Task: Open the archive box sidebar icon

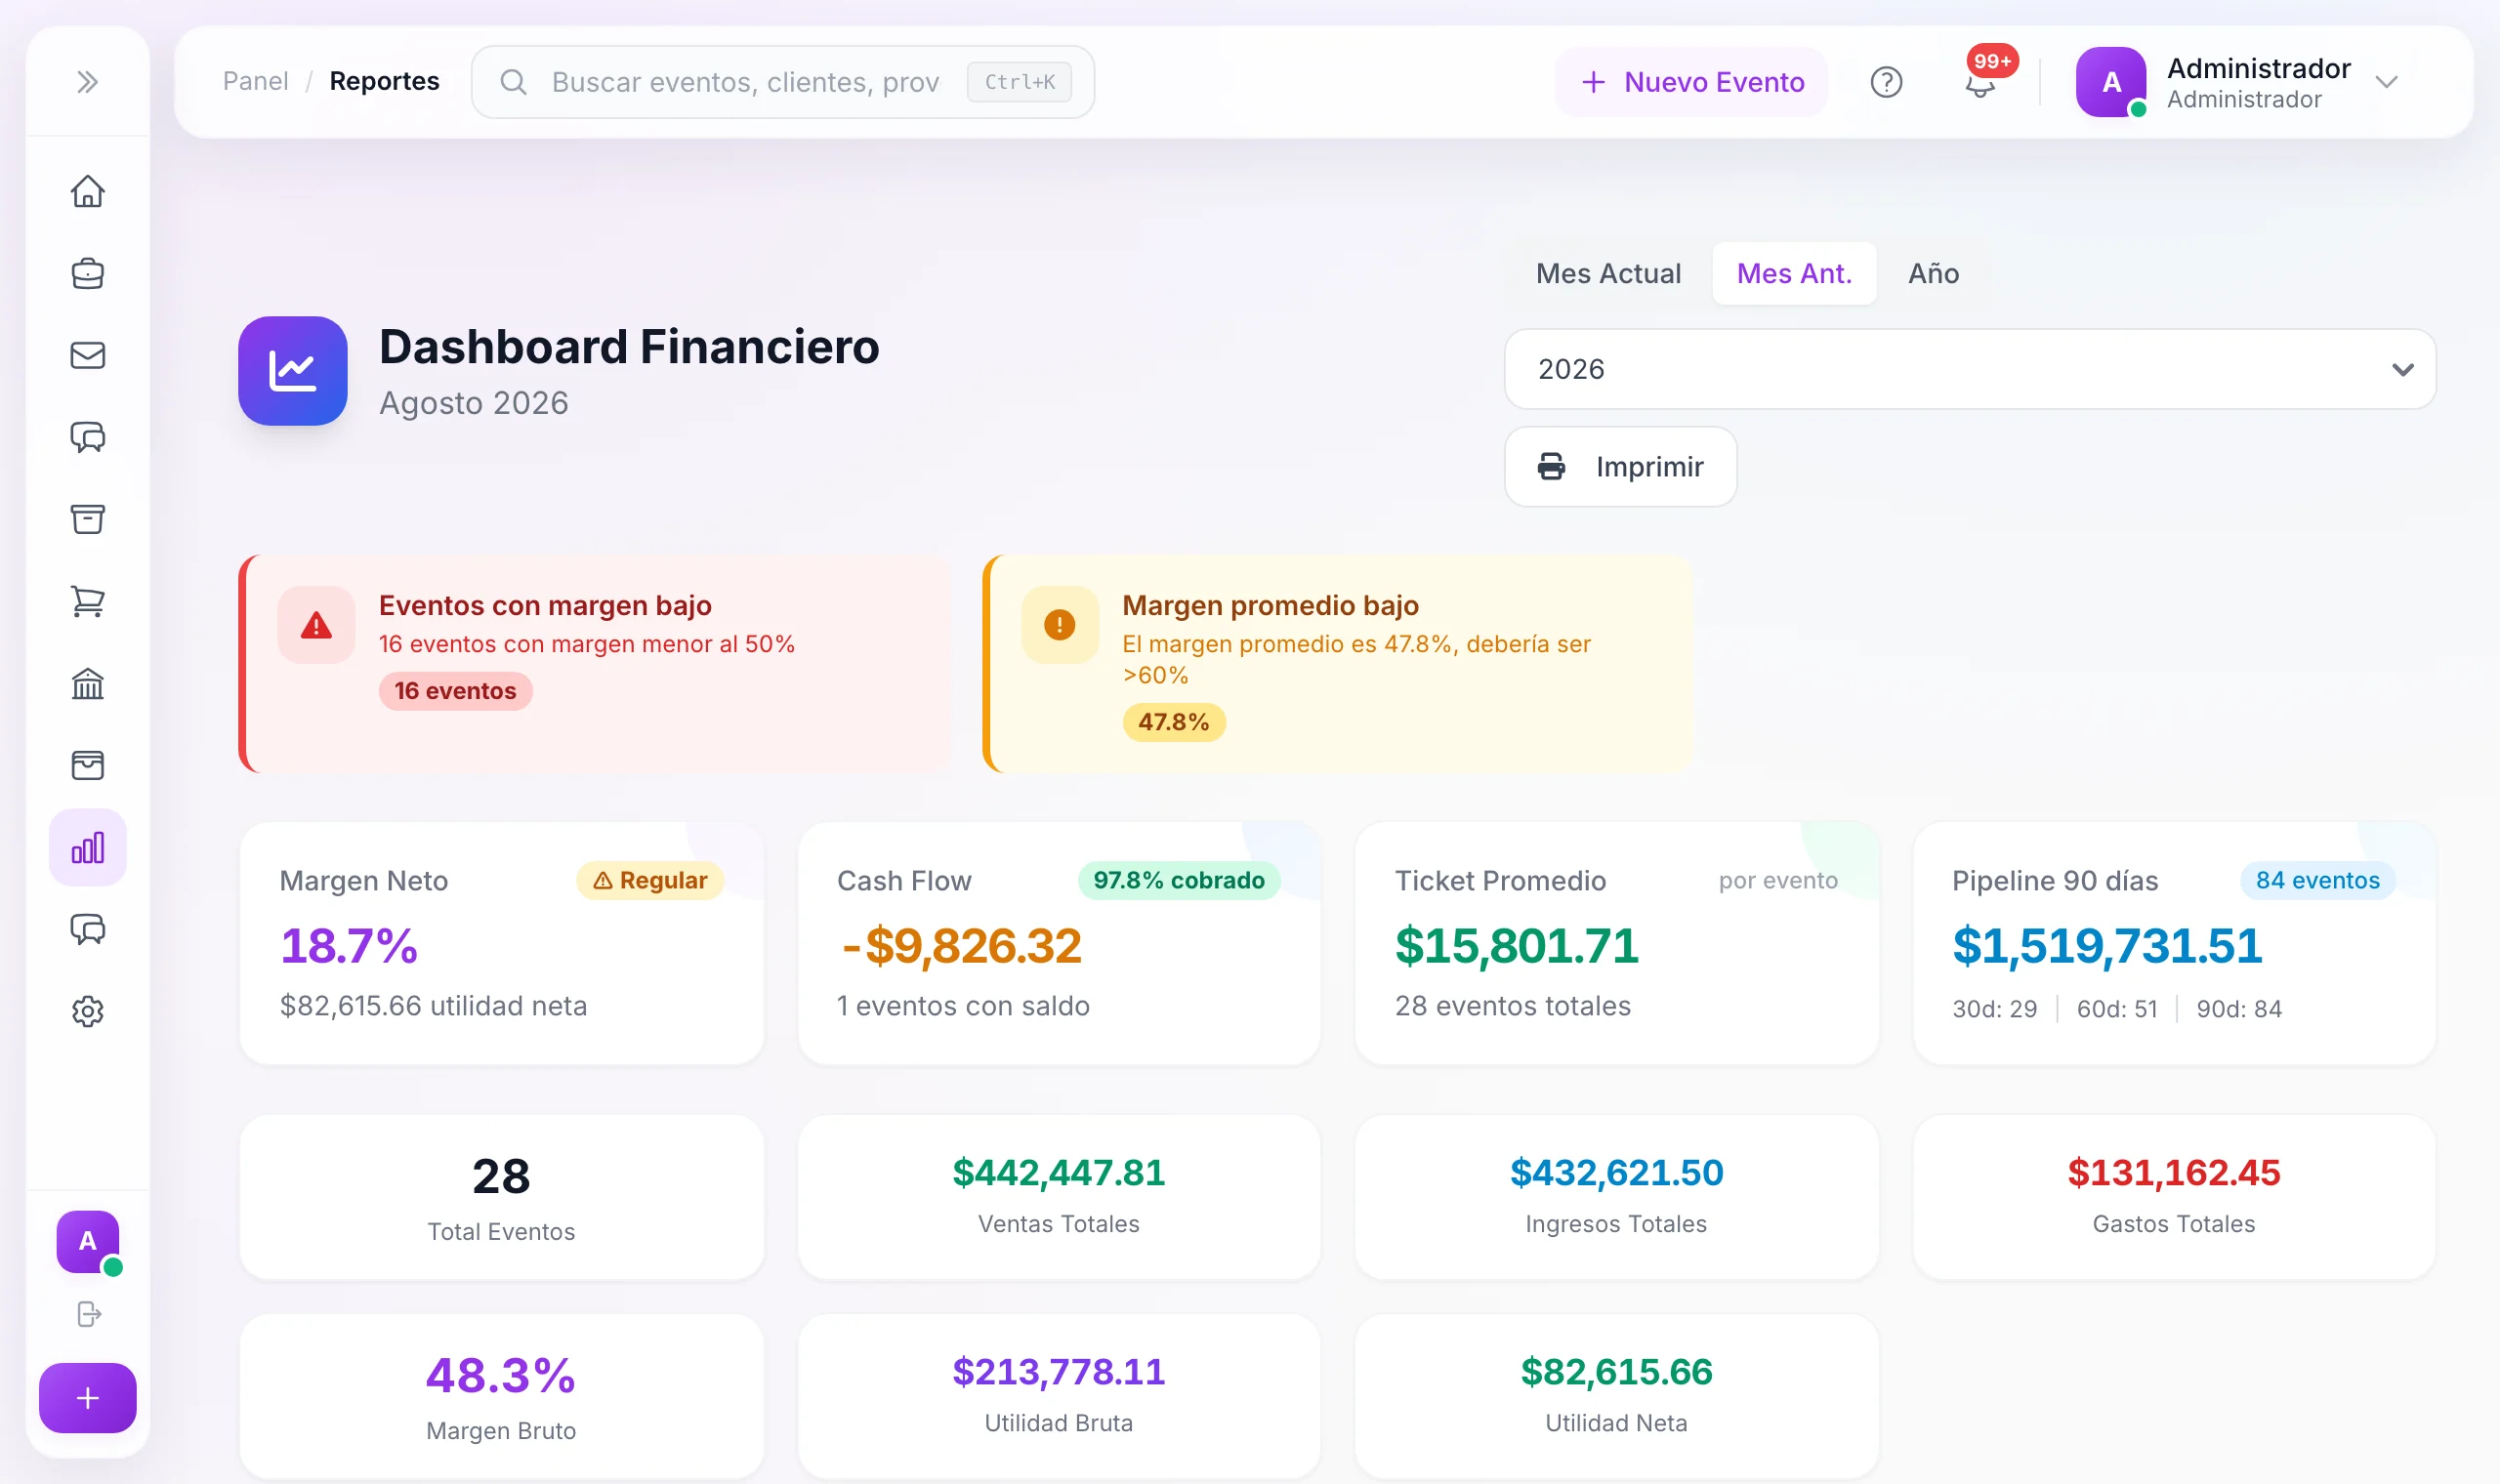Action: tap(88, 519)
